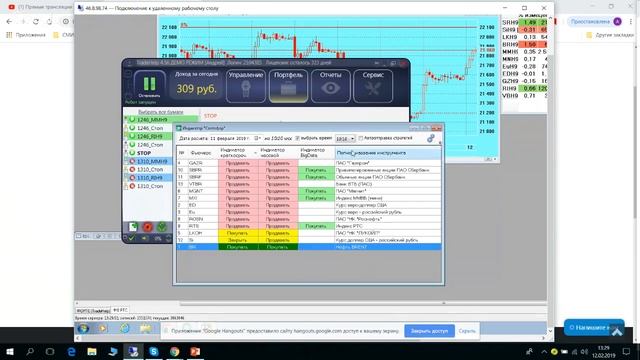The width and height of the screenshot is (640, 360).
Task: Show hidden system tray icons
Action: (x=544, y=351)
